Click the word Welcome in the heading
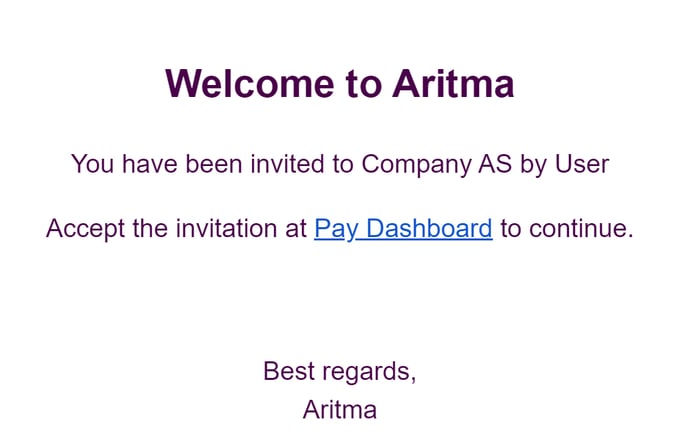This screenshot has height=443, width=688. (249, 83)
